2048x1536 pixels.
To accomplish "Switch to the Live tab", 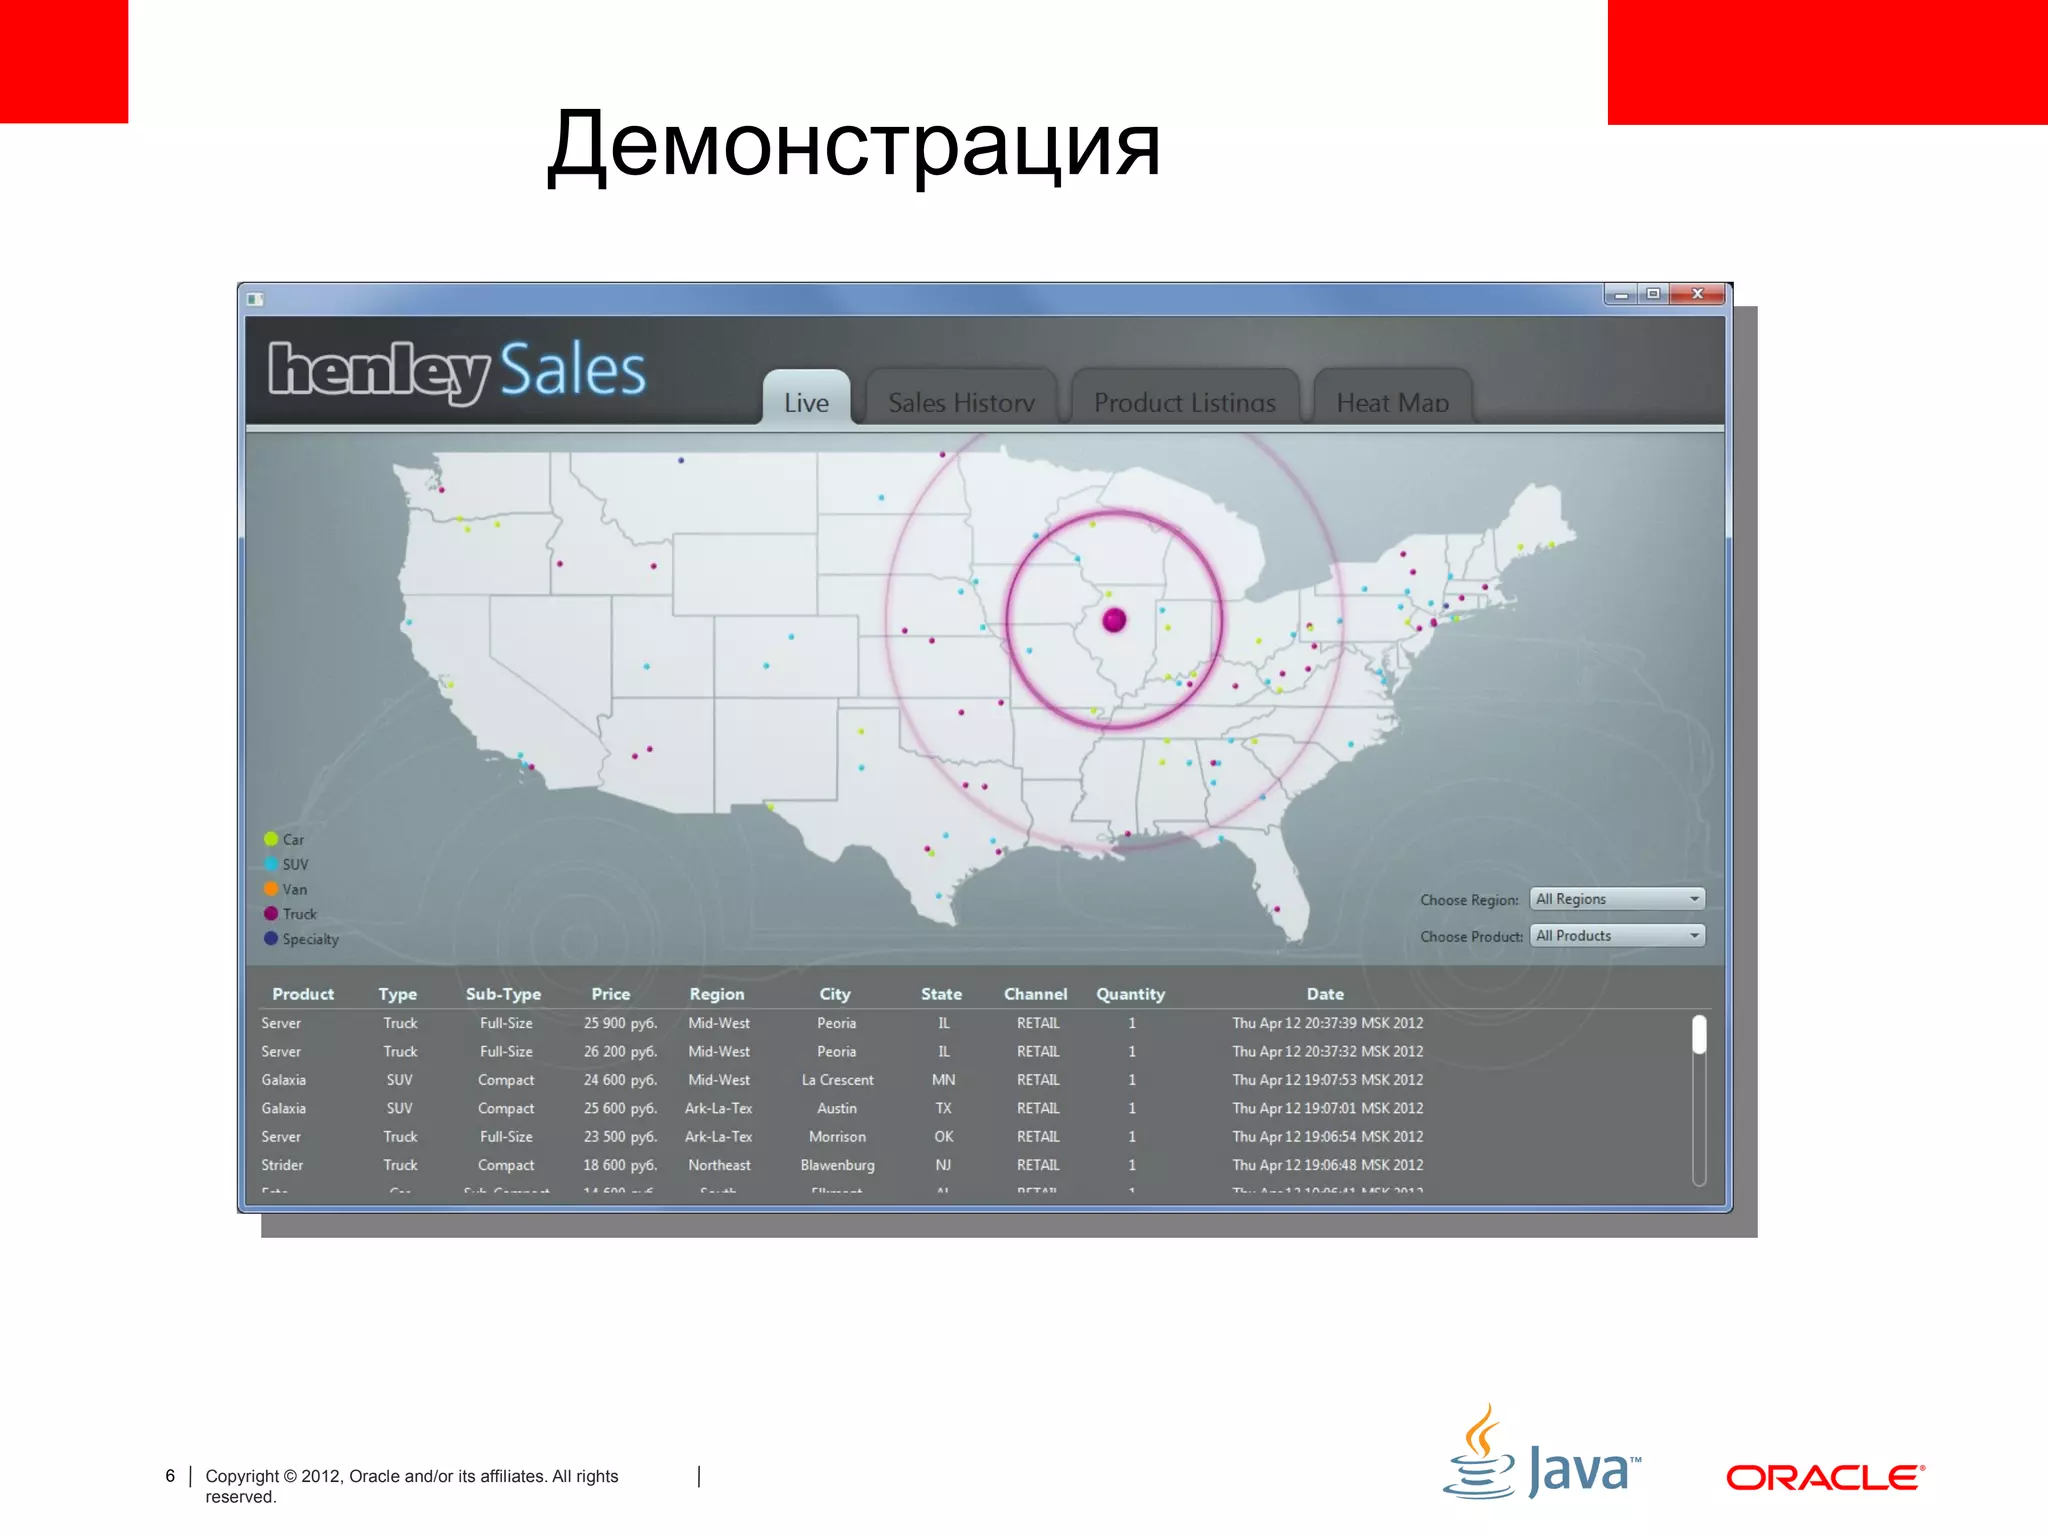I will click(x=806, y=400).
